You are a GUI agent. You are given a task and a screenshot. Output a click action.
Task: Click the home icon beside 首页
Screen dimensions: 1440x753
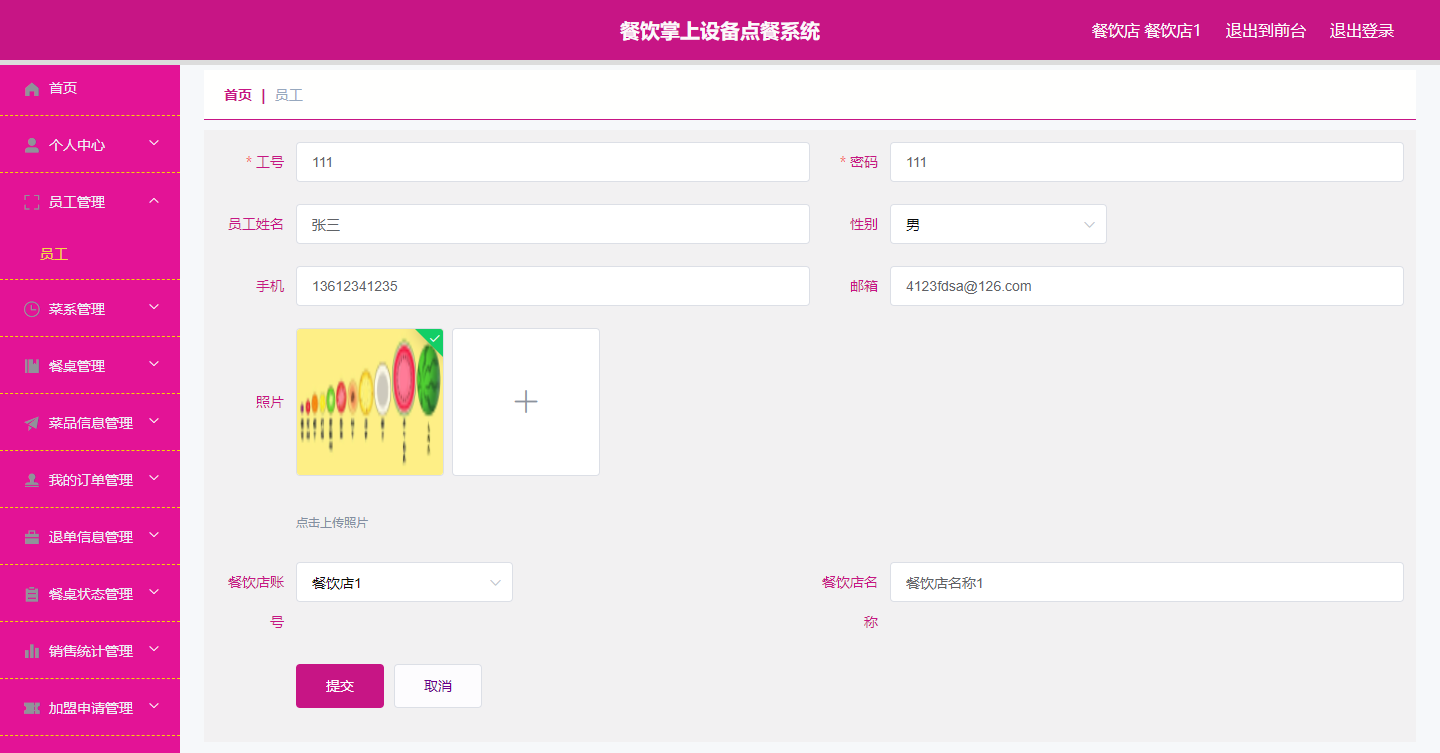[32, 89]
